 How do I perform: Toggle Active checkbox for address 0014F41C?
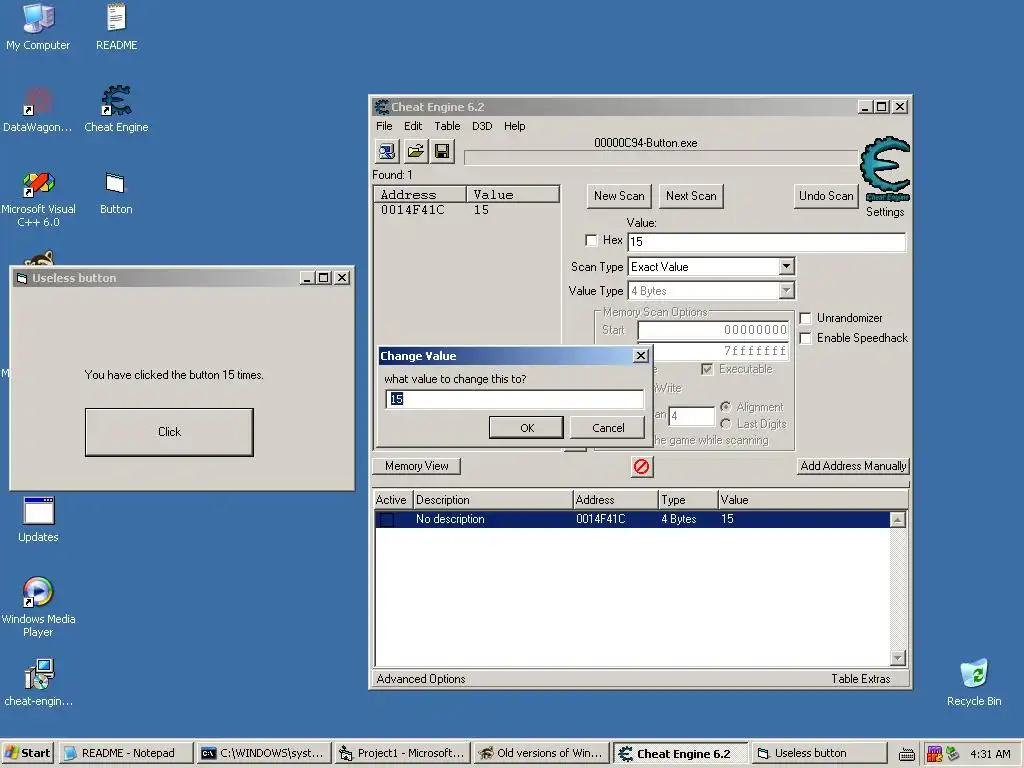click(x=387, y=519)
